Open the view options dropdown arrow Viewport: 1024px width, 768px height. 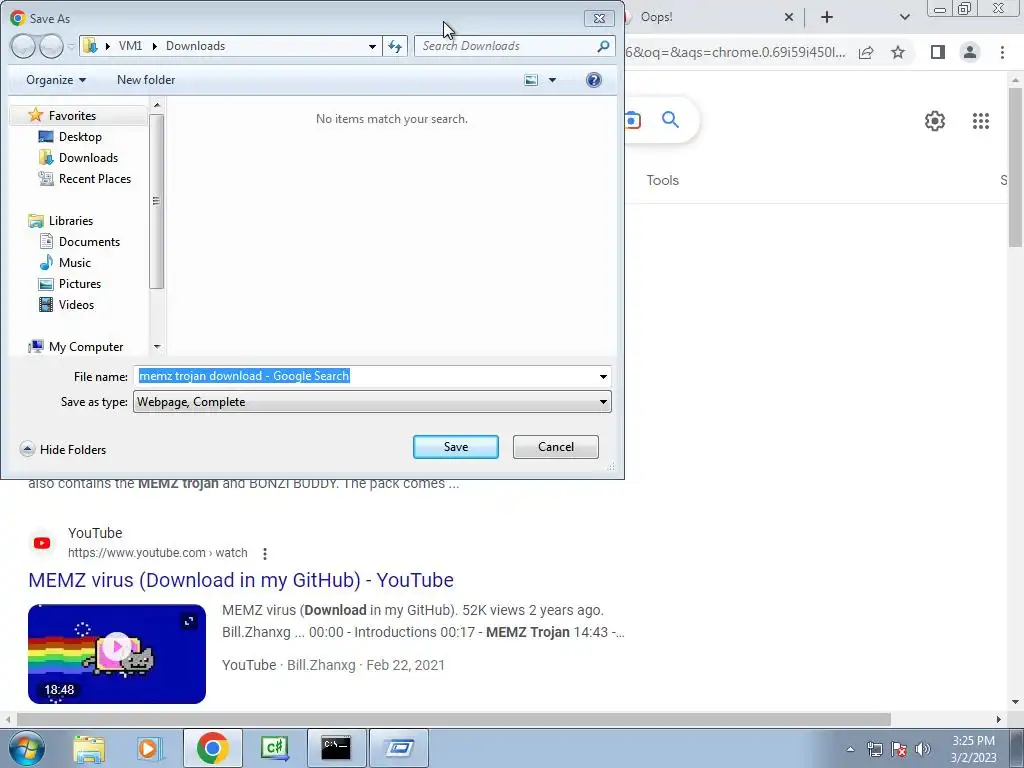click(552, 80)
